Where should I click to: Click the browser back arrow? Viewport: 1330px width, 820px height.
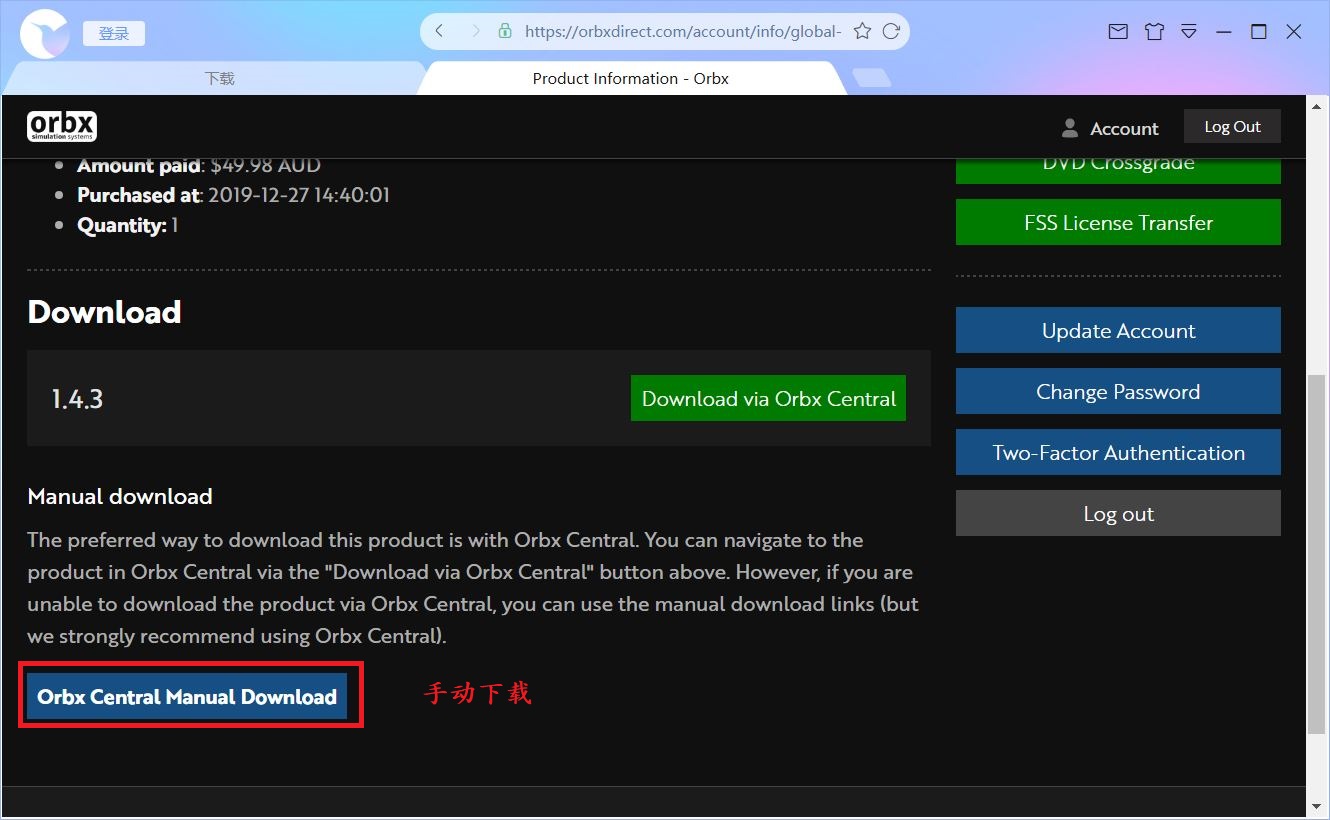(x=439, y=31)
